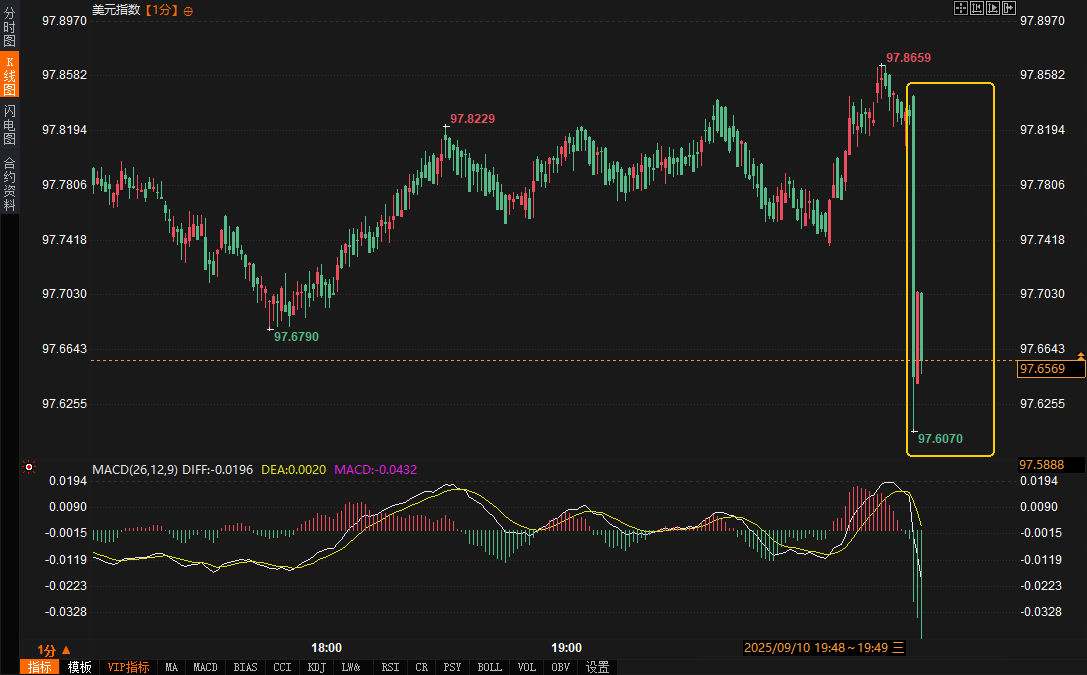Select the MACD indicator button
The width and height of the screenshot is (1087, 675).
(x=205, y=667)
